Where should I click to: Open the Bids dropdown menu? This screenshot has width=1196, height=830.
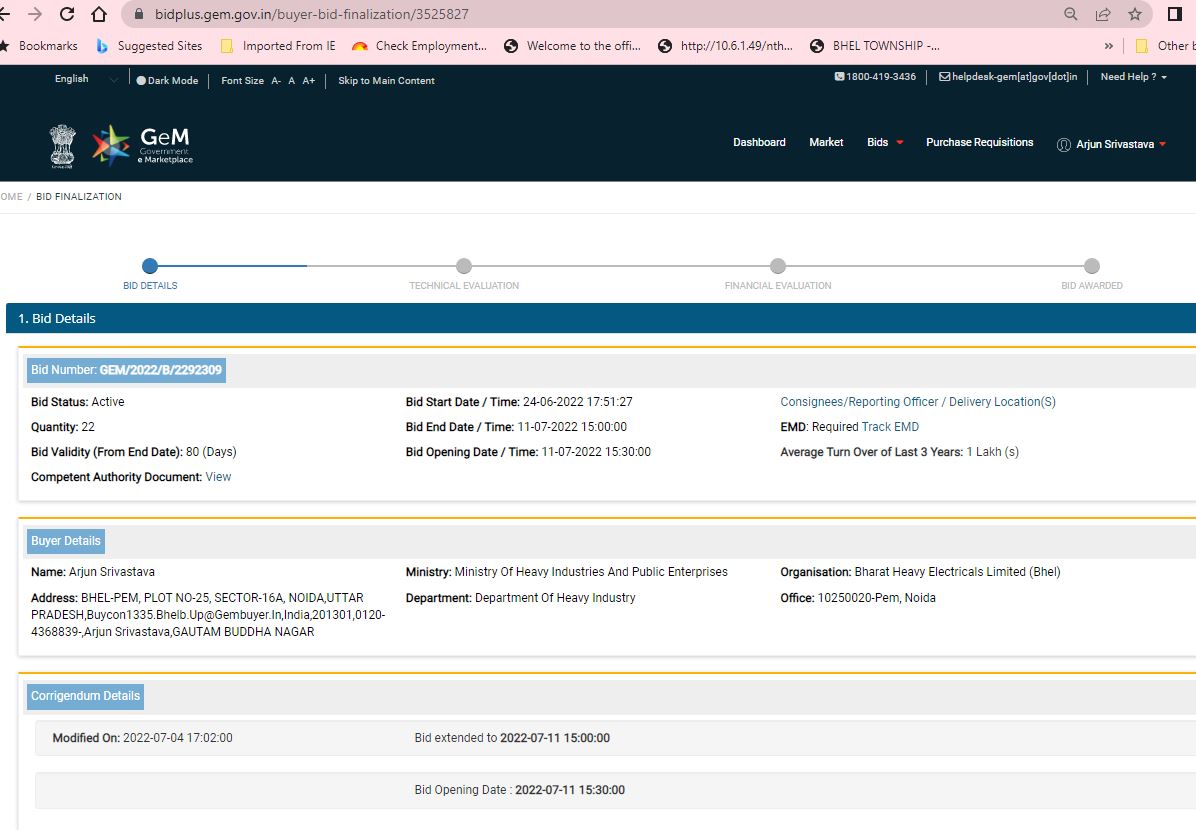(884, 142)
